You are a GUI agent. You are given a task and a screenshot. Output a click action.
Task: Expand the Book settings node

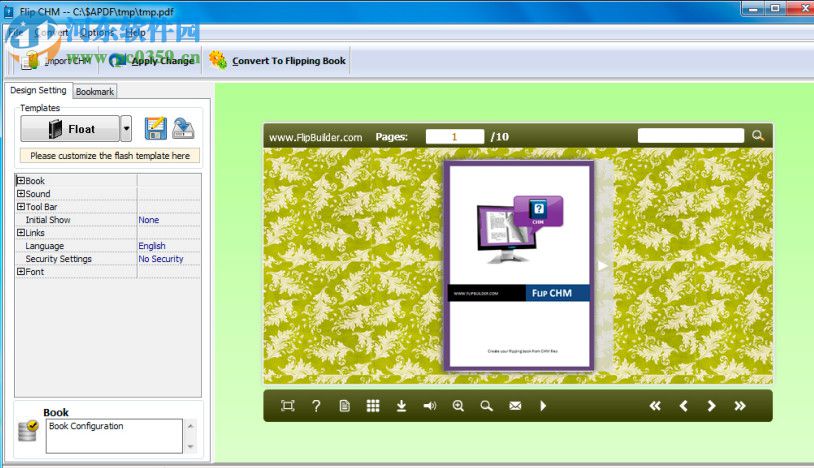(x=21, y=181)
